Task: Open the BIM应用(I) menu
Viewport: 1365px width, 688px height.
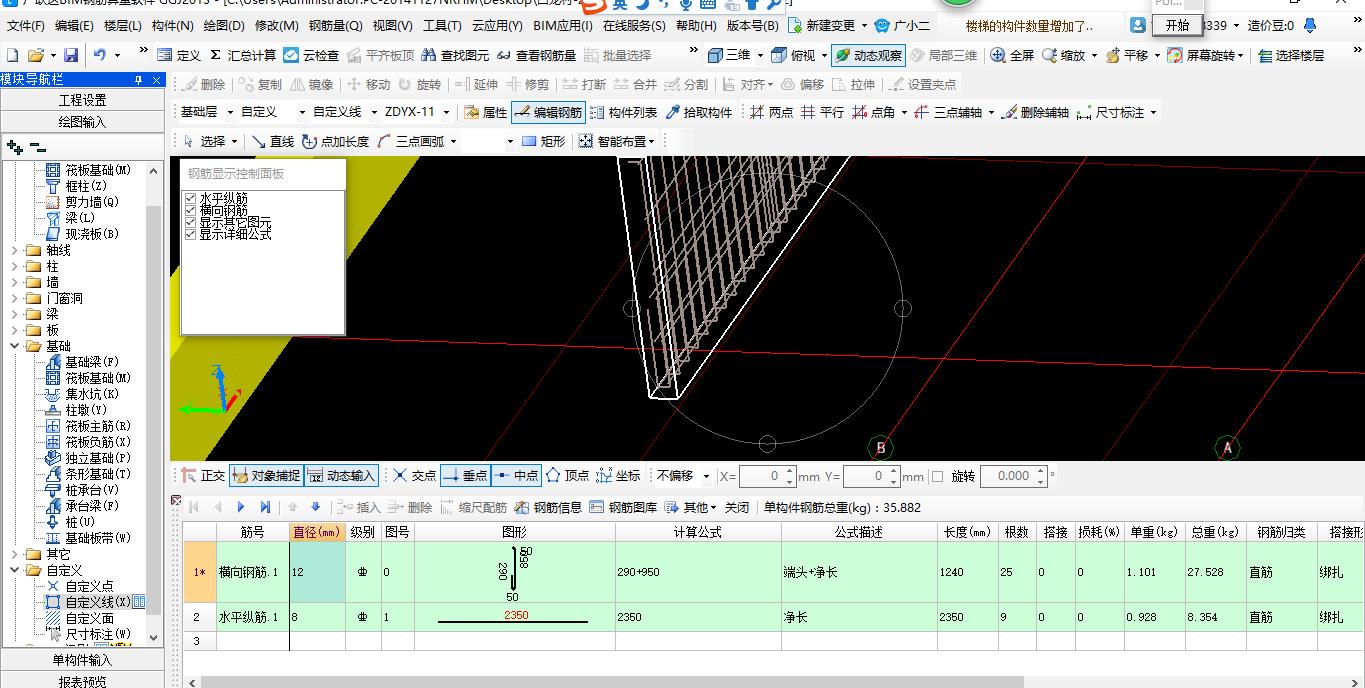Action: tap(563, 25)
